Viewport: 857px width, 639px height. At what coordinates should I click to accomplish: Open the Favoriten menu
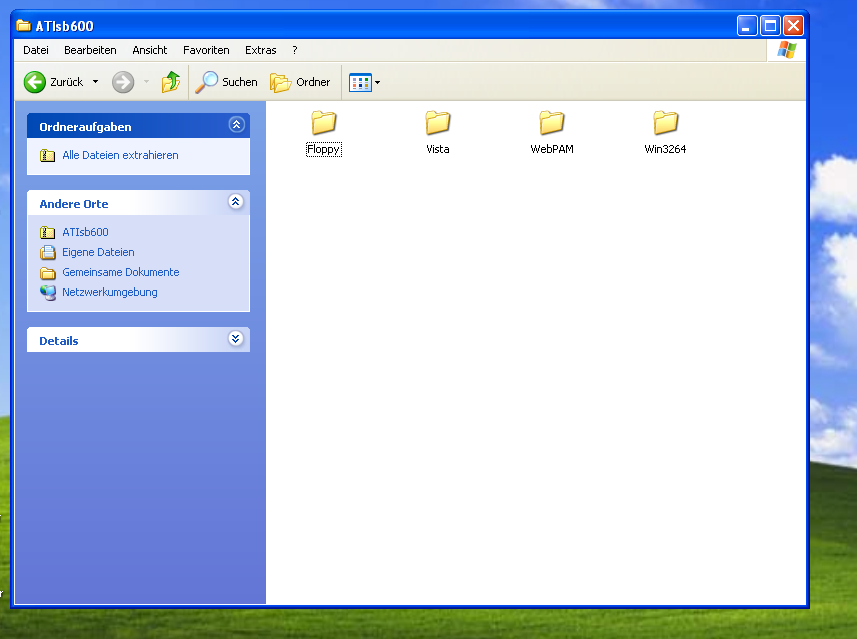click(206, 50)
